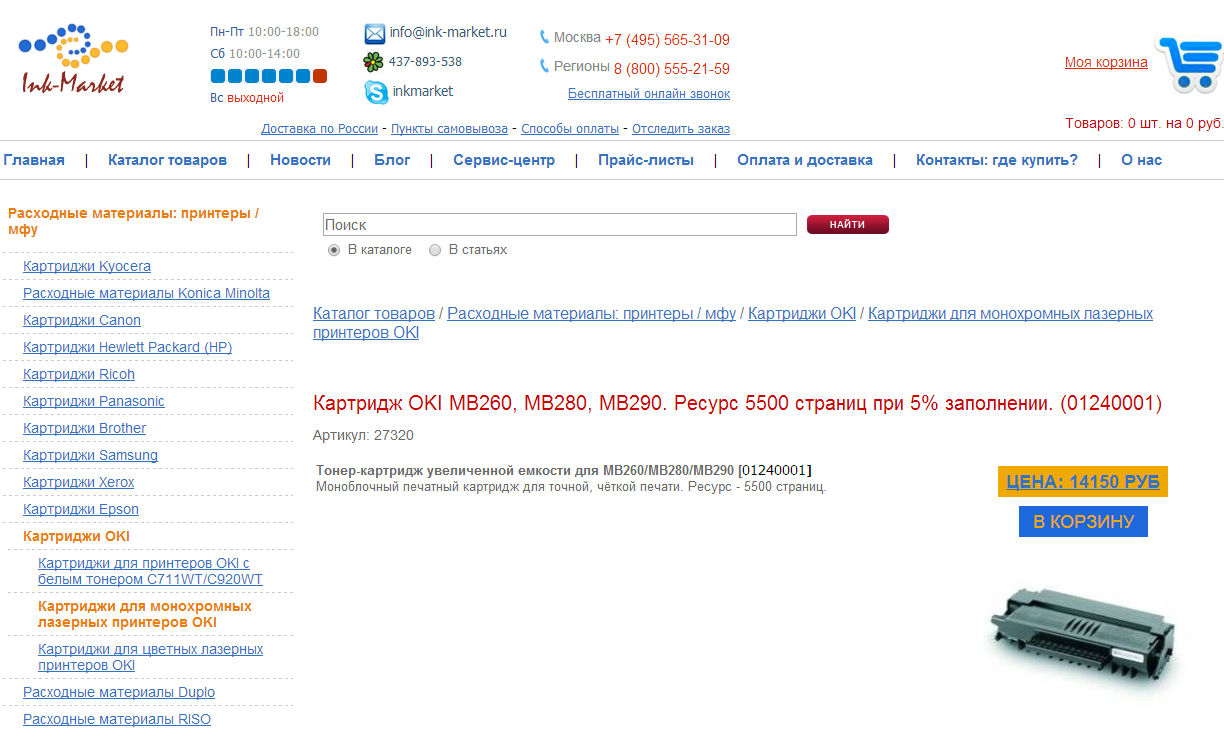Open 'Способы оплаты' link
Image resolution: width=1224 pixels, height=747 pixels.
[x=570, y=129]
